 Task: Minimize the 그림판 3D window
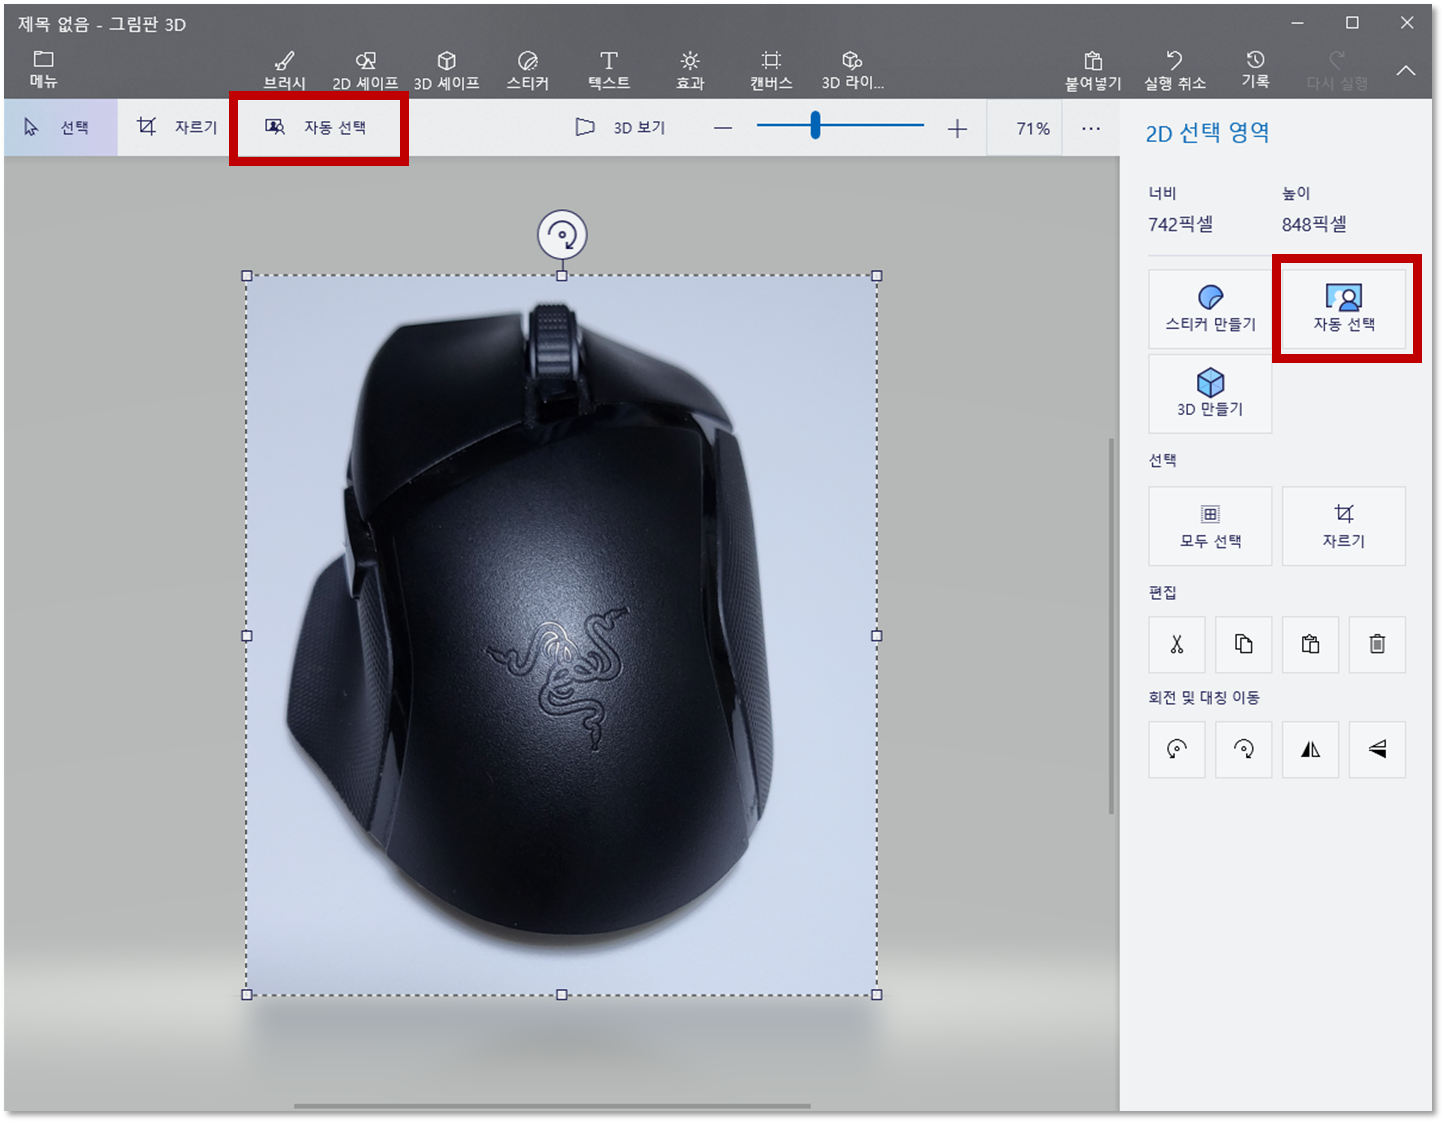click(x=1297, y=23)
